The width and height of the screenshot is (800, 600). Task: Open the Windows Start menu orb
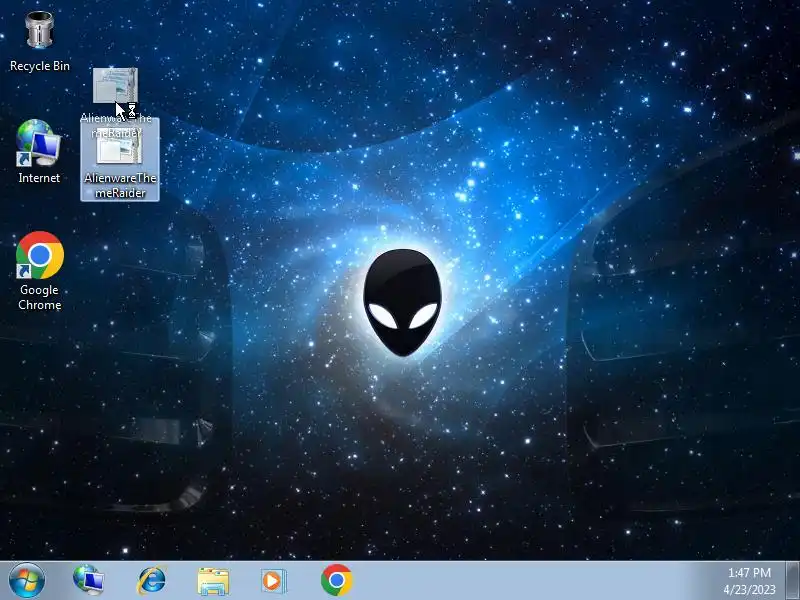(27, 580)
